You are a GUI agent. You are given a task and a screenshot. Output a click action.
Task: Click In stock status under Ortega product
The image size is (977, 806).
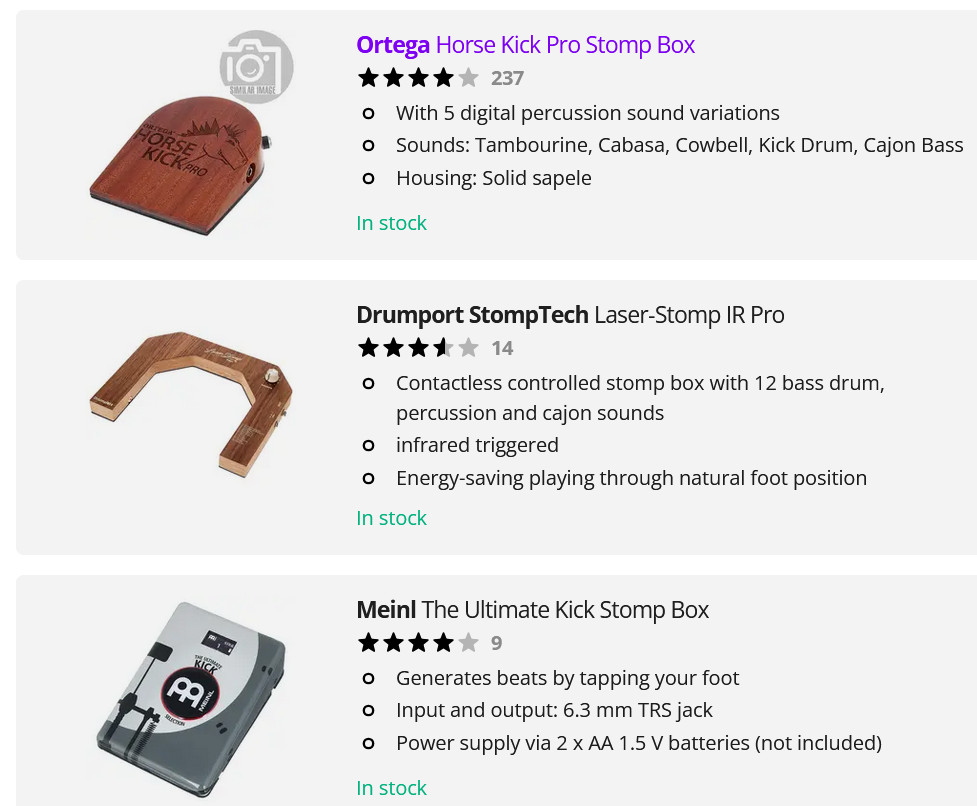(391, 223)
